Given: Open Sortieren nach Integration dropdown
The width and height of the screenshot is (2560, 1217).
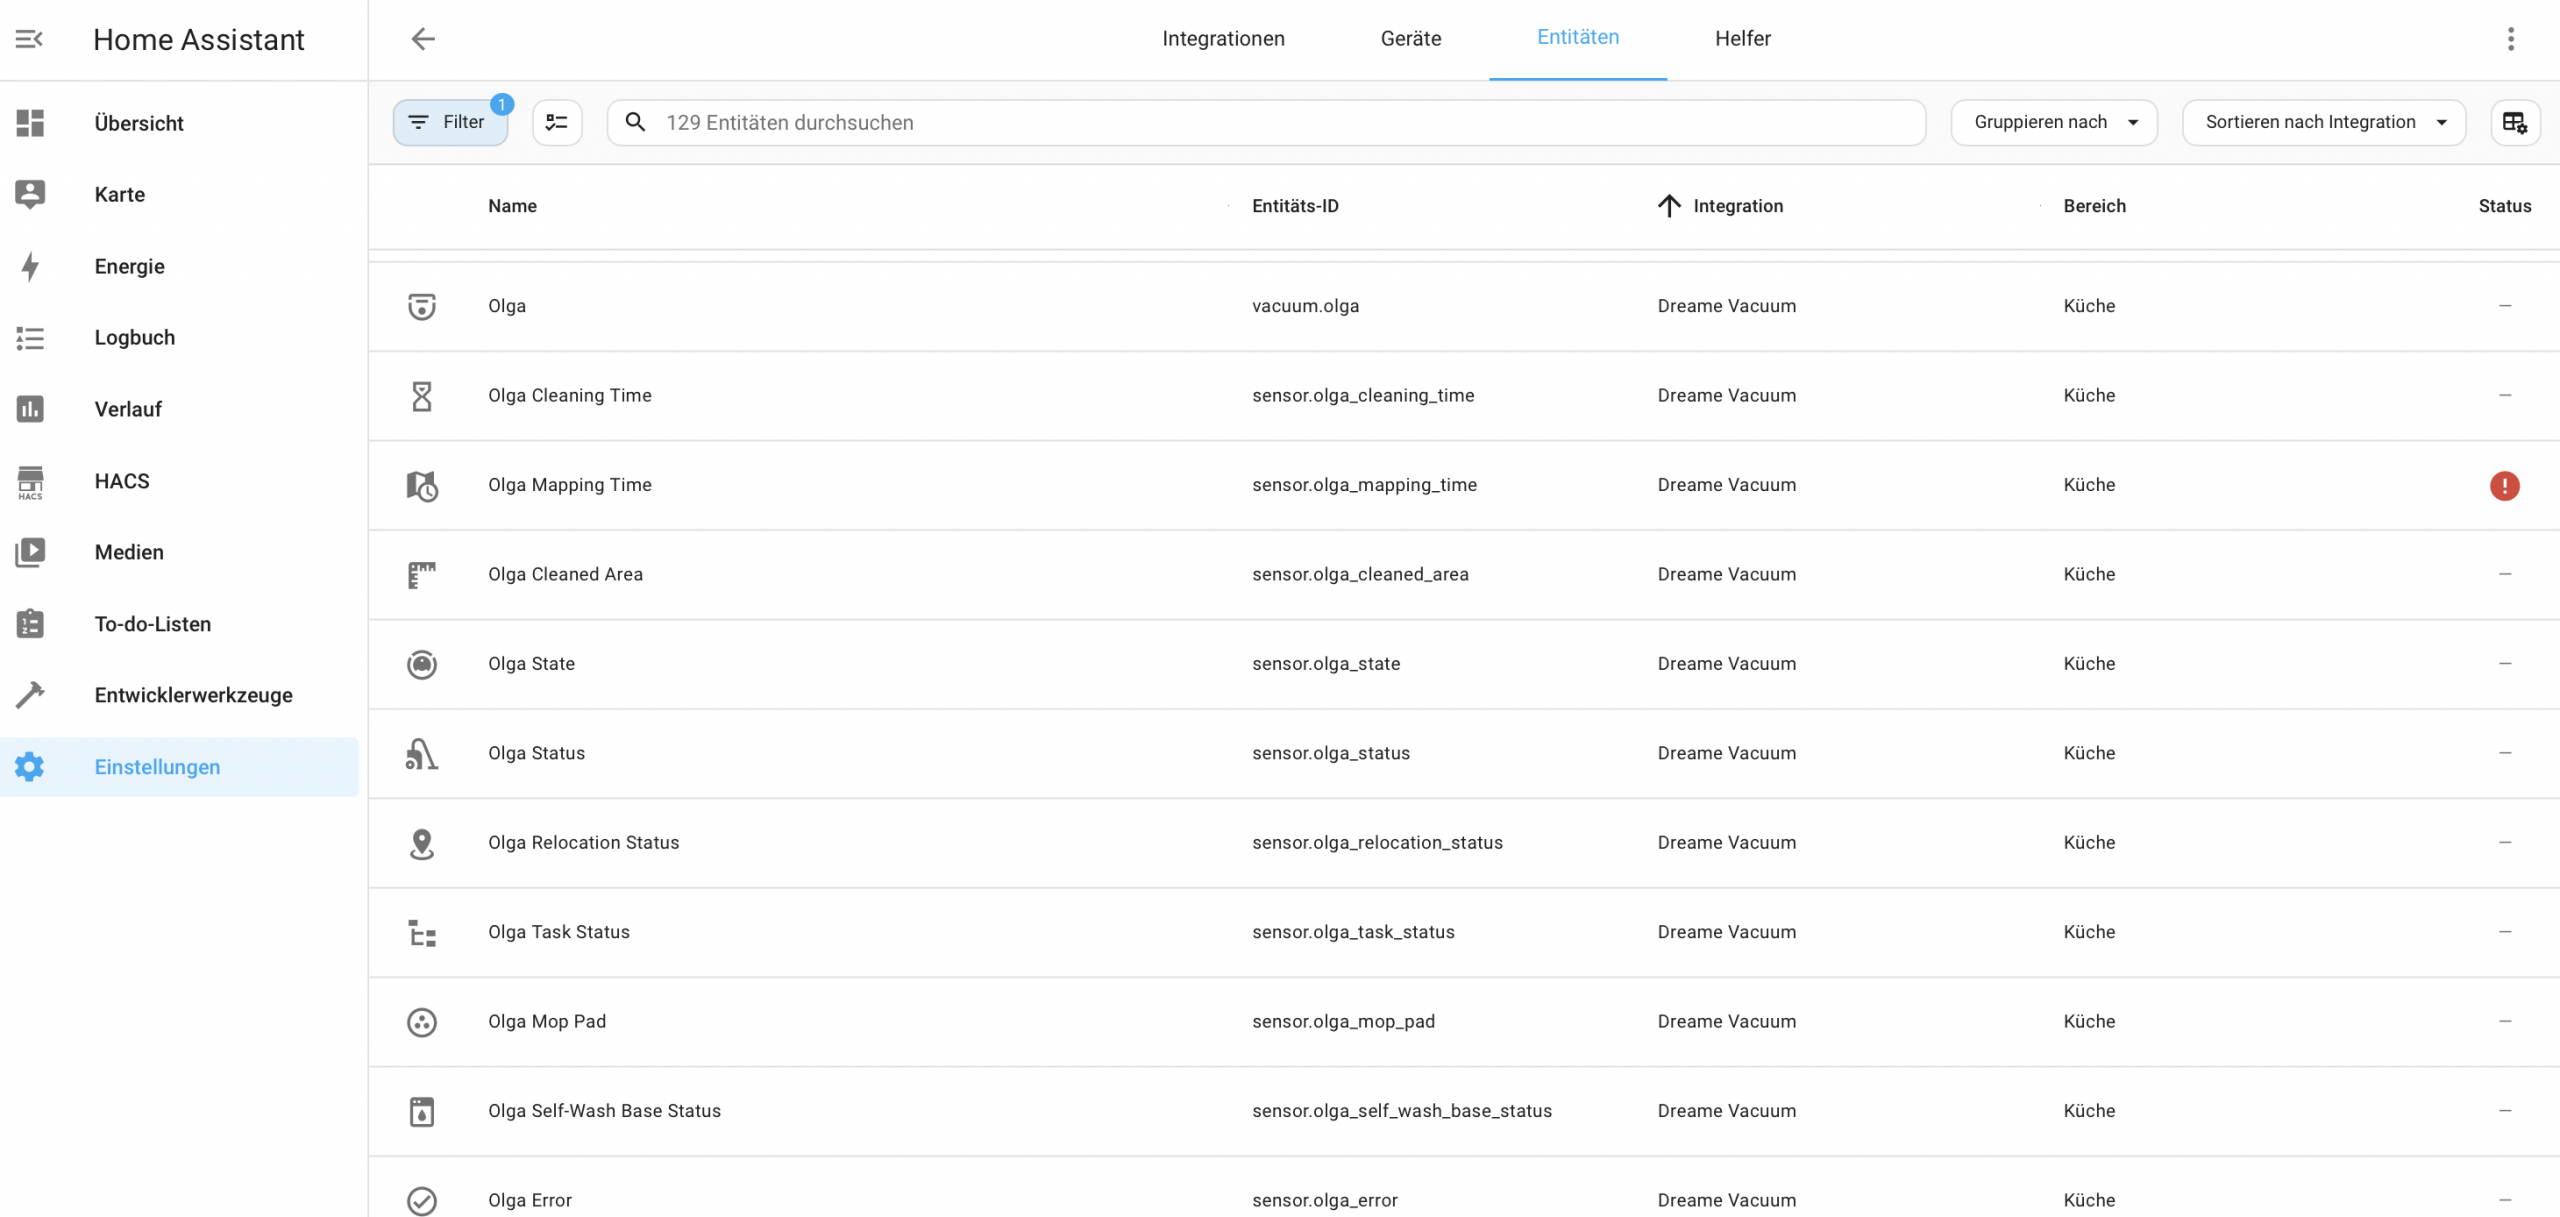Looking at the screenshot, I should [x=2323, y=122].
